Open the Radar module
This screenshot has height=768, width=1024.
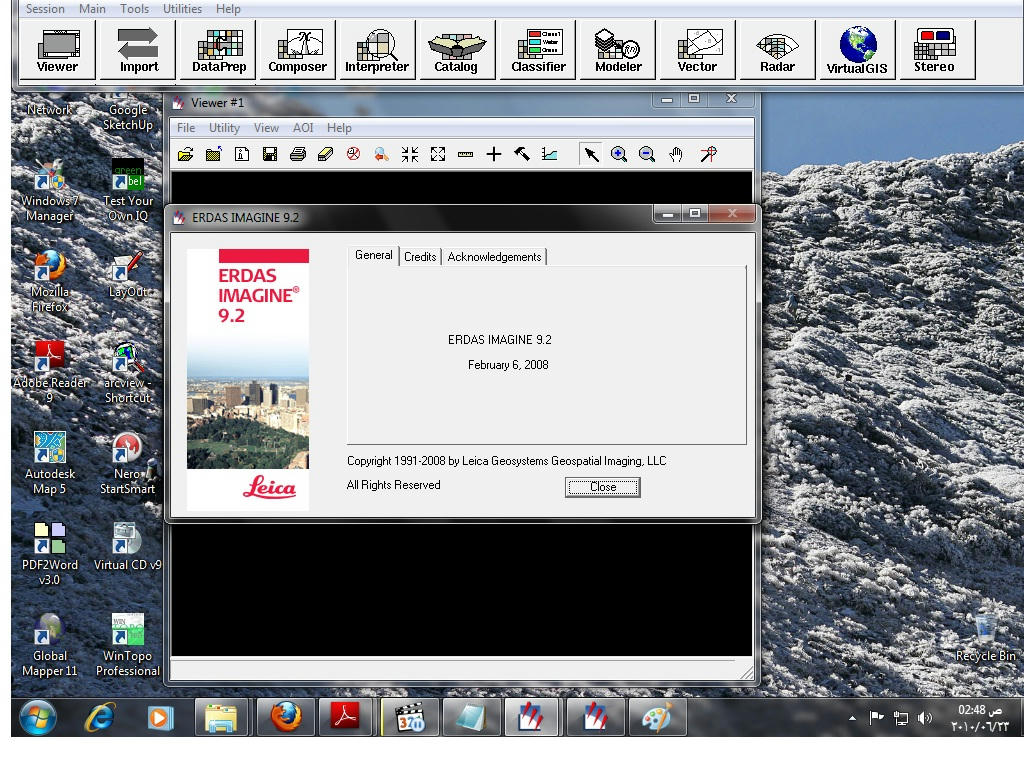777,50
